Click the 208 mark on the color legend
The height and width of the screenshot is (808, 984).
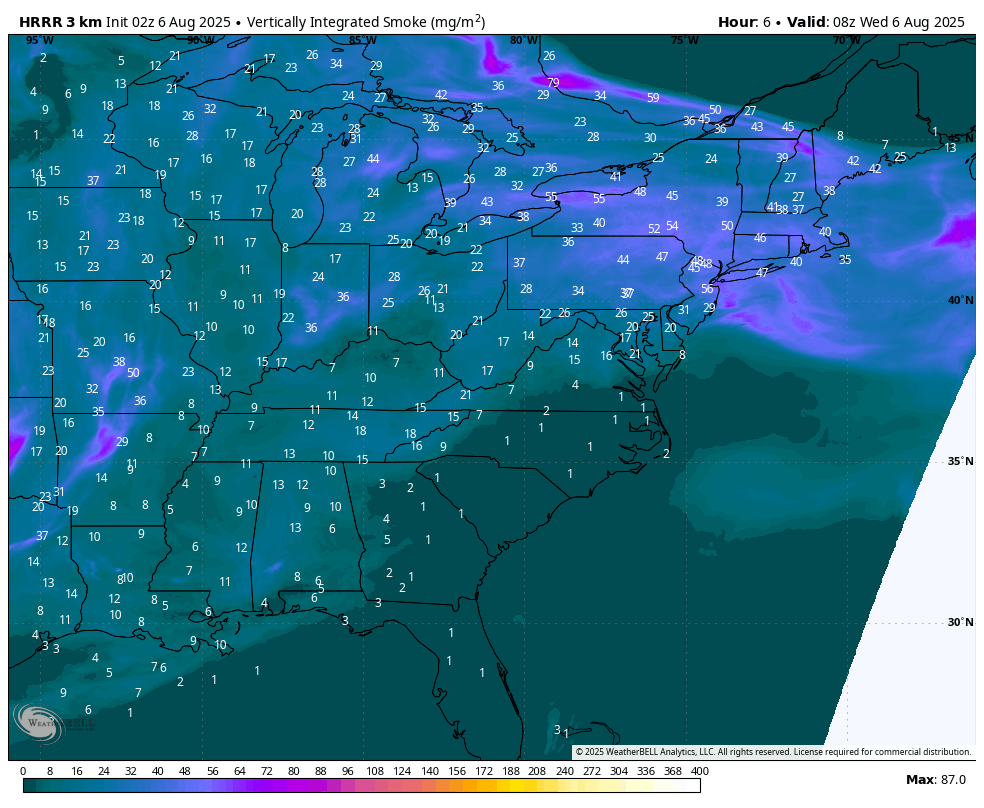point(537,771)
